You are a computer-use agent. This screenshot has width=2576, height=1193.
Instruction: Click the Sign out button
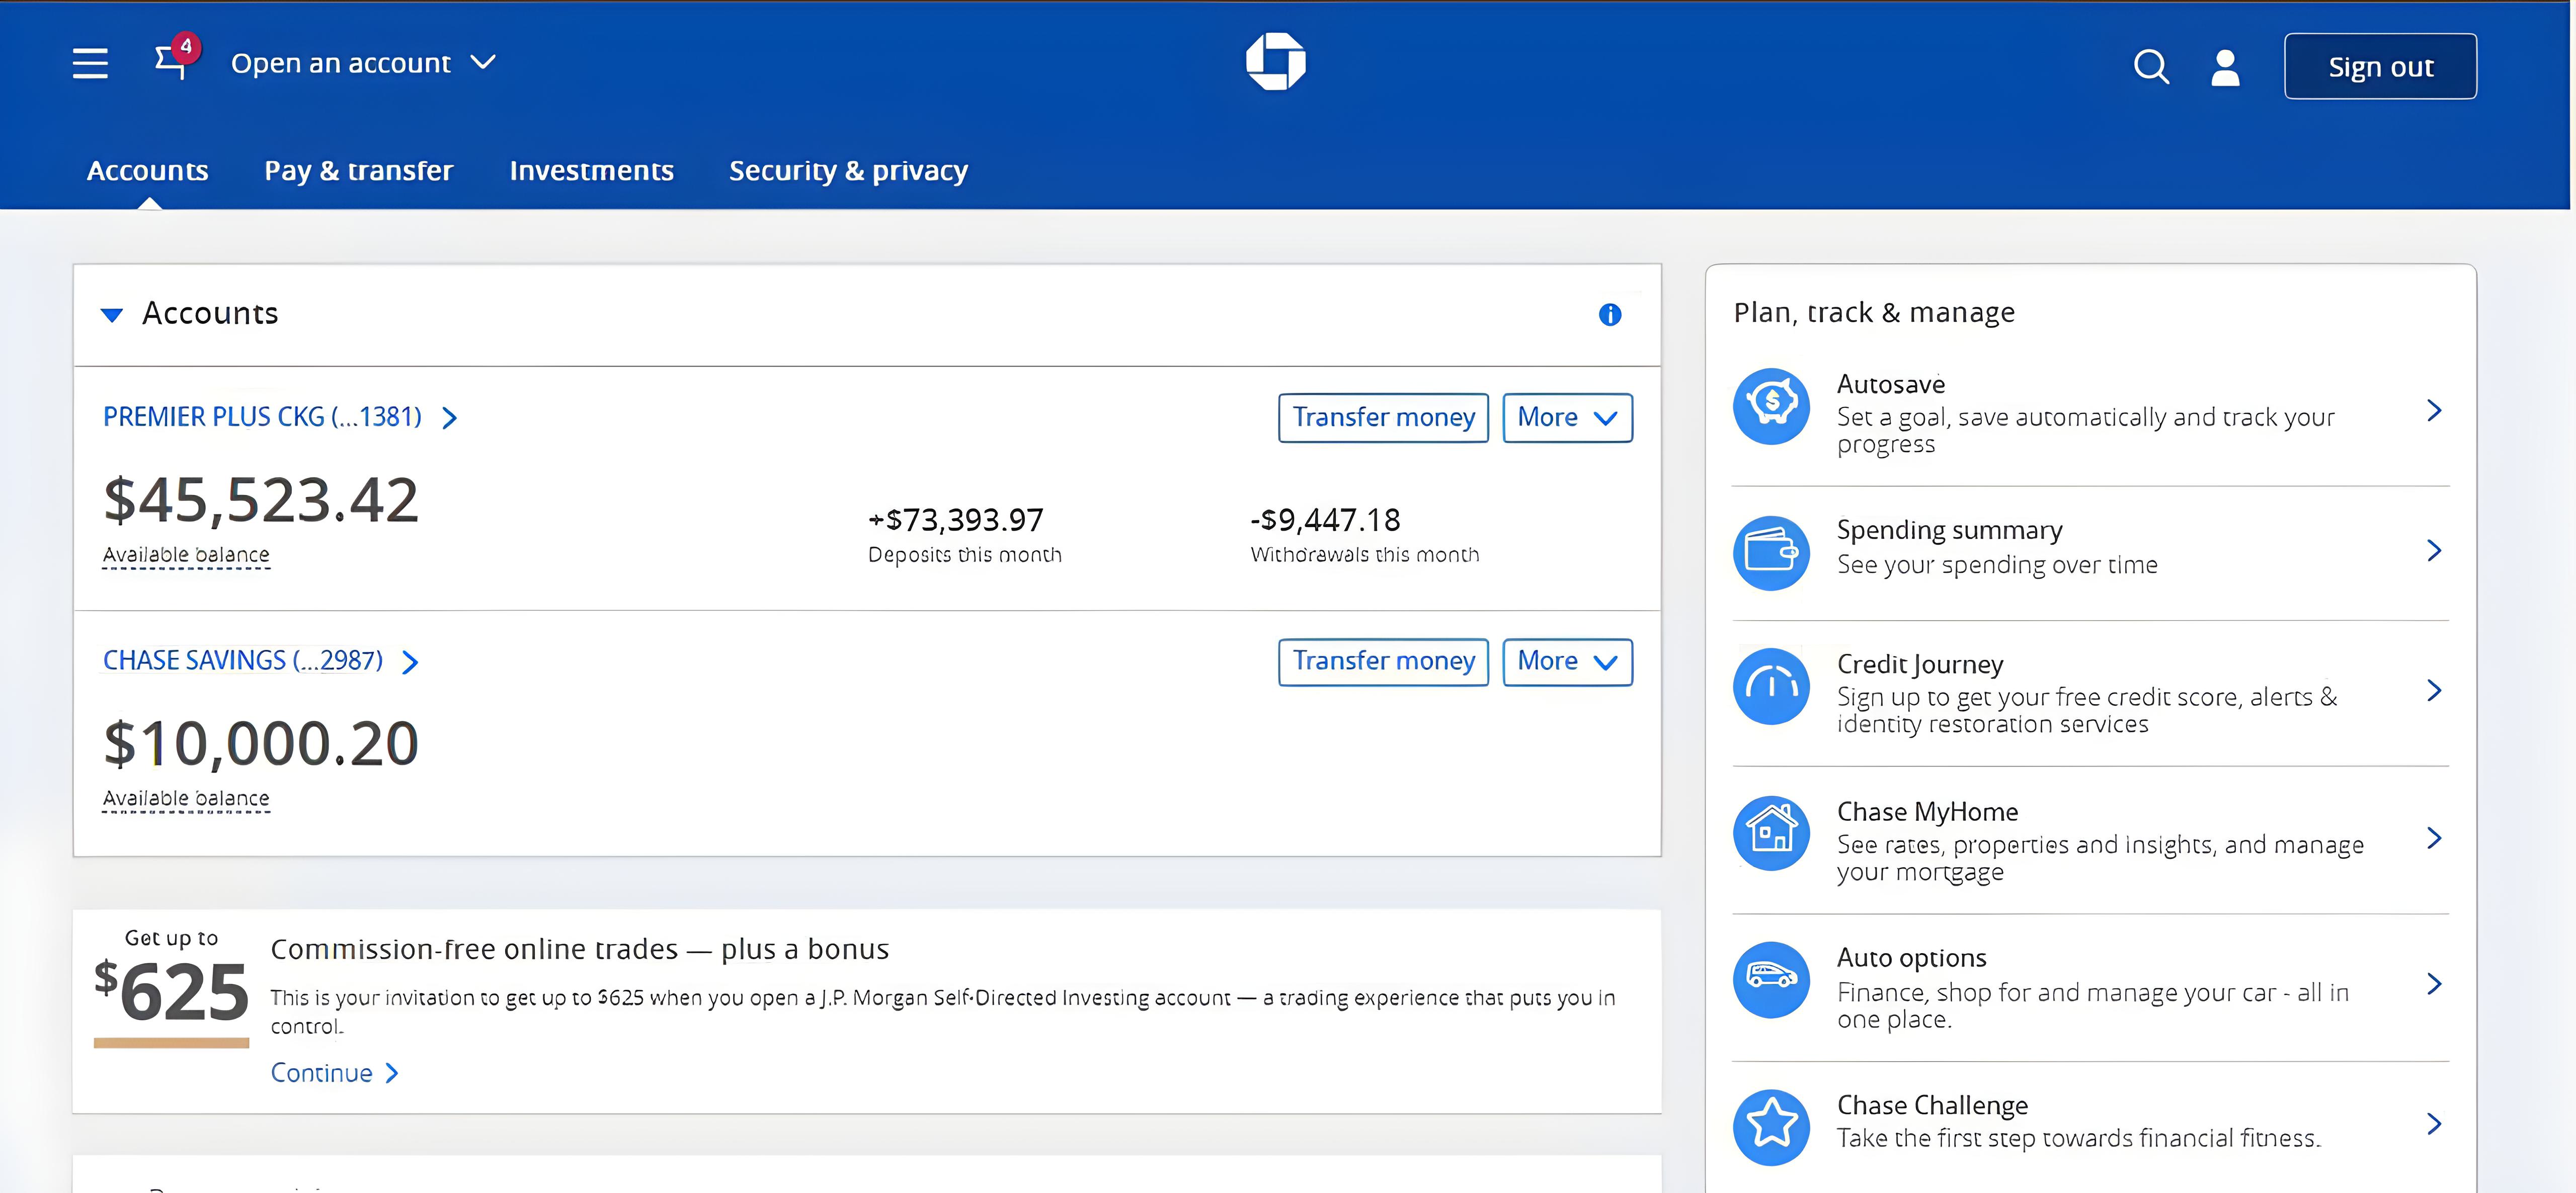(2380, 67)
